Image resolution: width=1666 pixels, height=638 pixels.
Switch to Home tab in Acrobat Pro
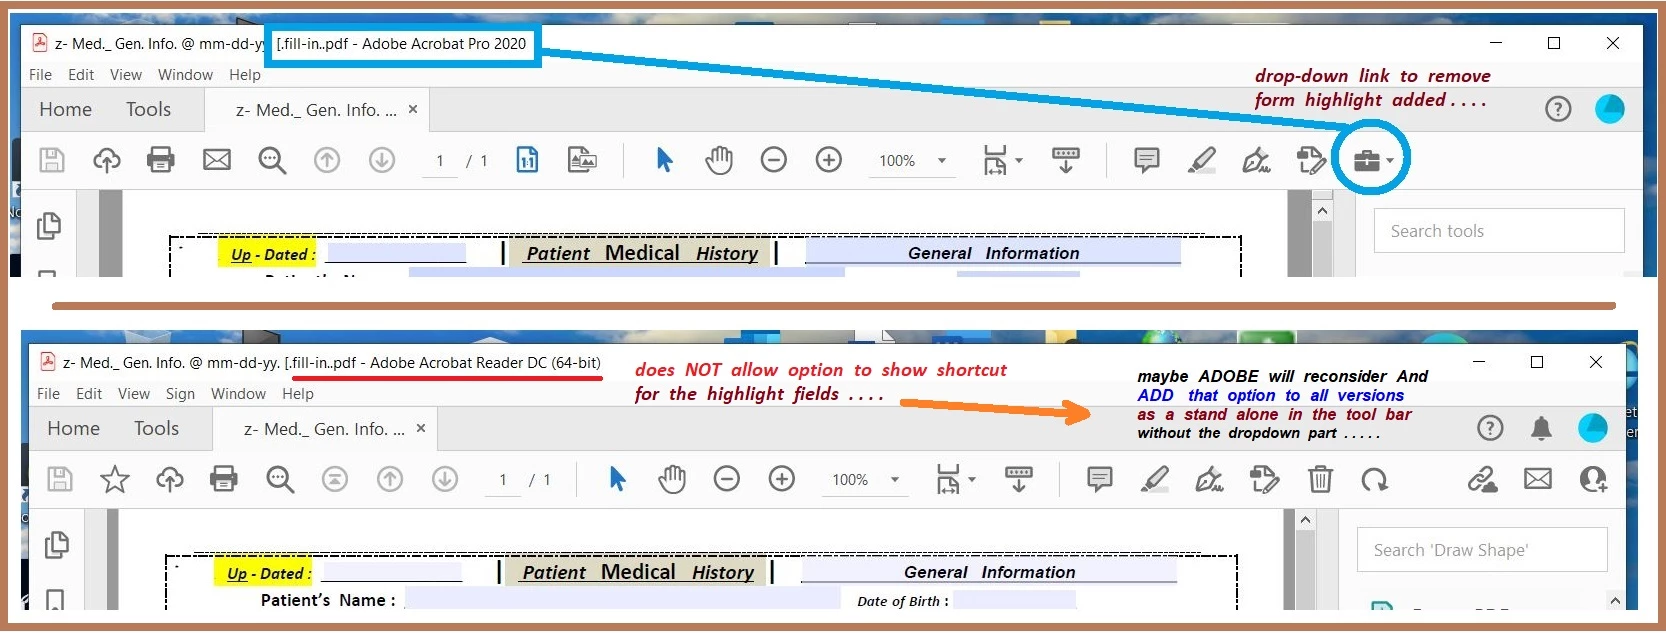pos(65,109)
